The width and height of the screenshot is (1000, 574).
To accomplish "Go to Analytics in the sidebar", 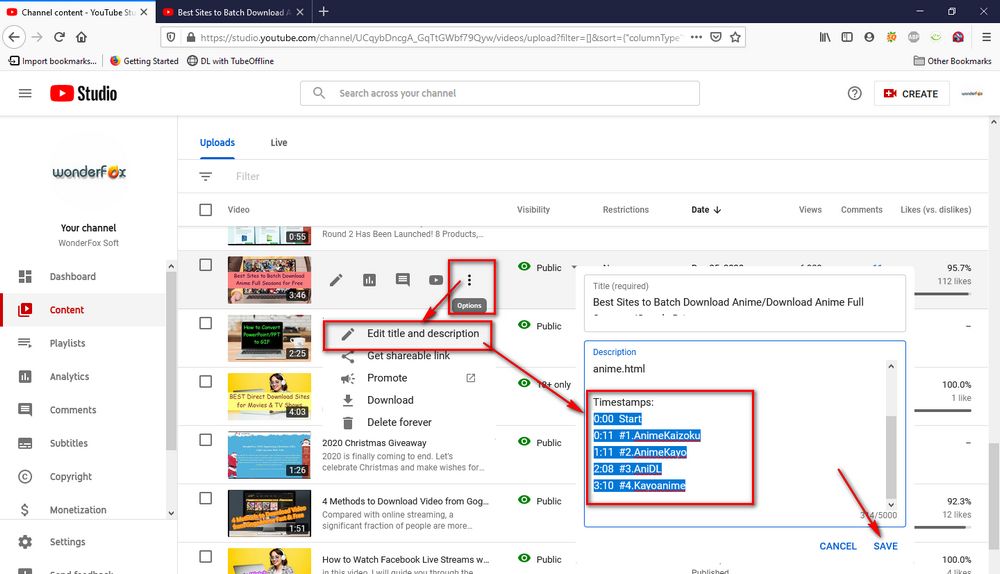I will click(69, 376).
